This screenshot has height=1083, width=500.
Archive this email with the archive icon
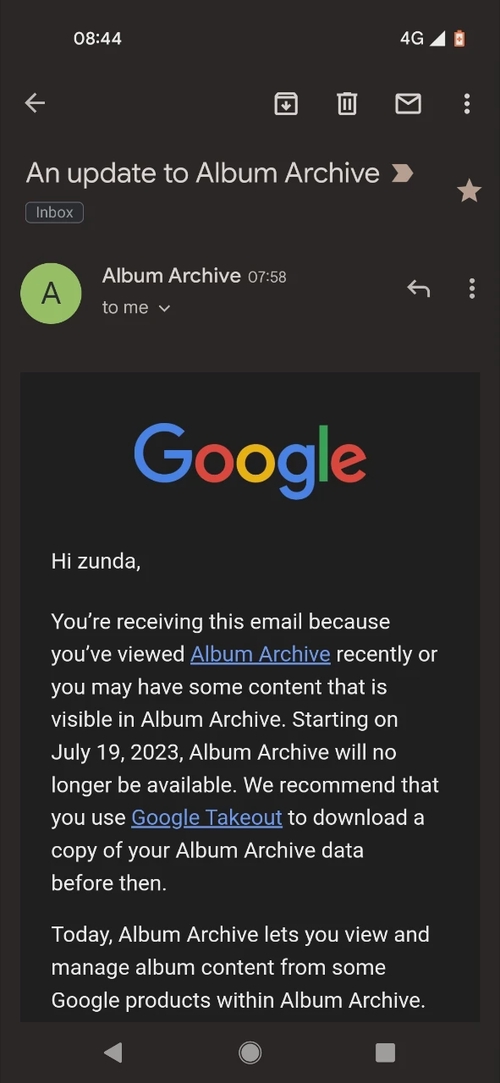pos(286,104)
